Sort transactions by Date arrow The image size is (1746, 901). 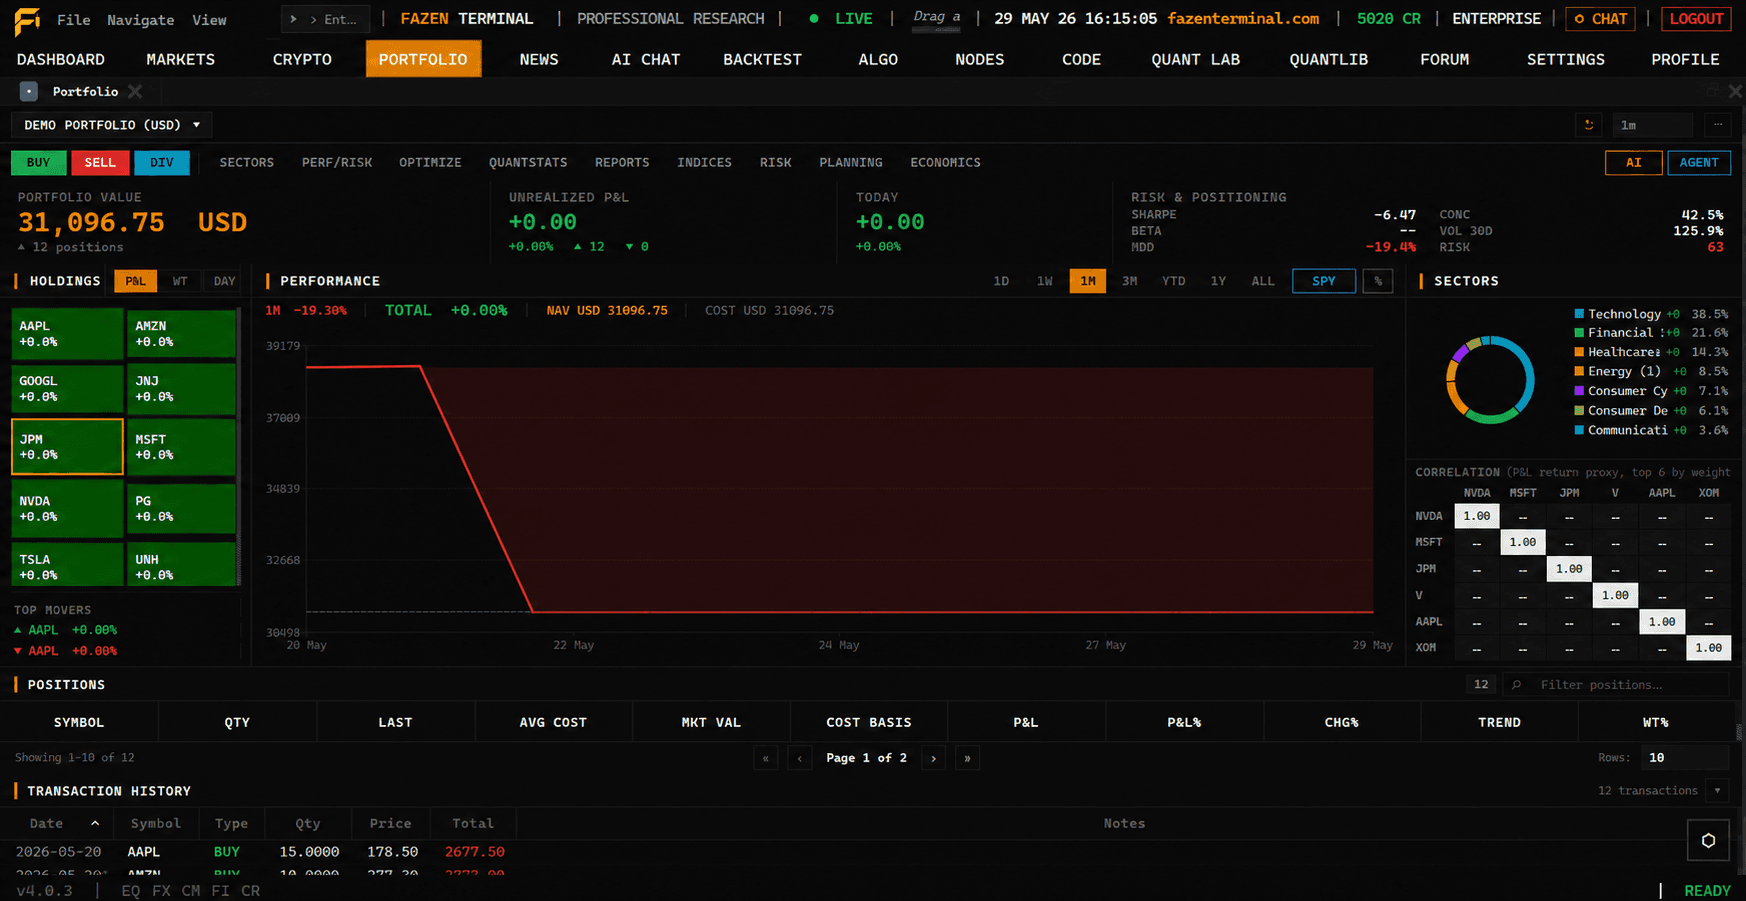point(95,824)
